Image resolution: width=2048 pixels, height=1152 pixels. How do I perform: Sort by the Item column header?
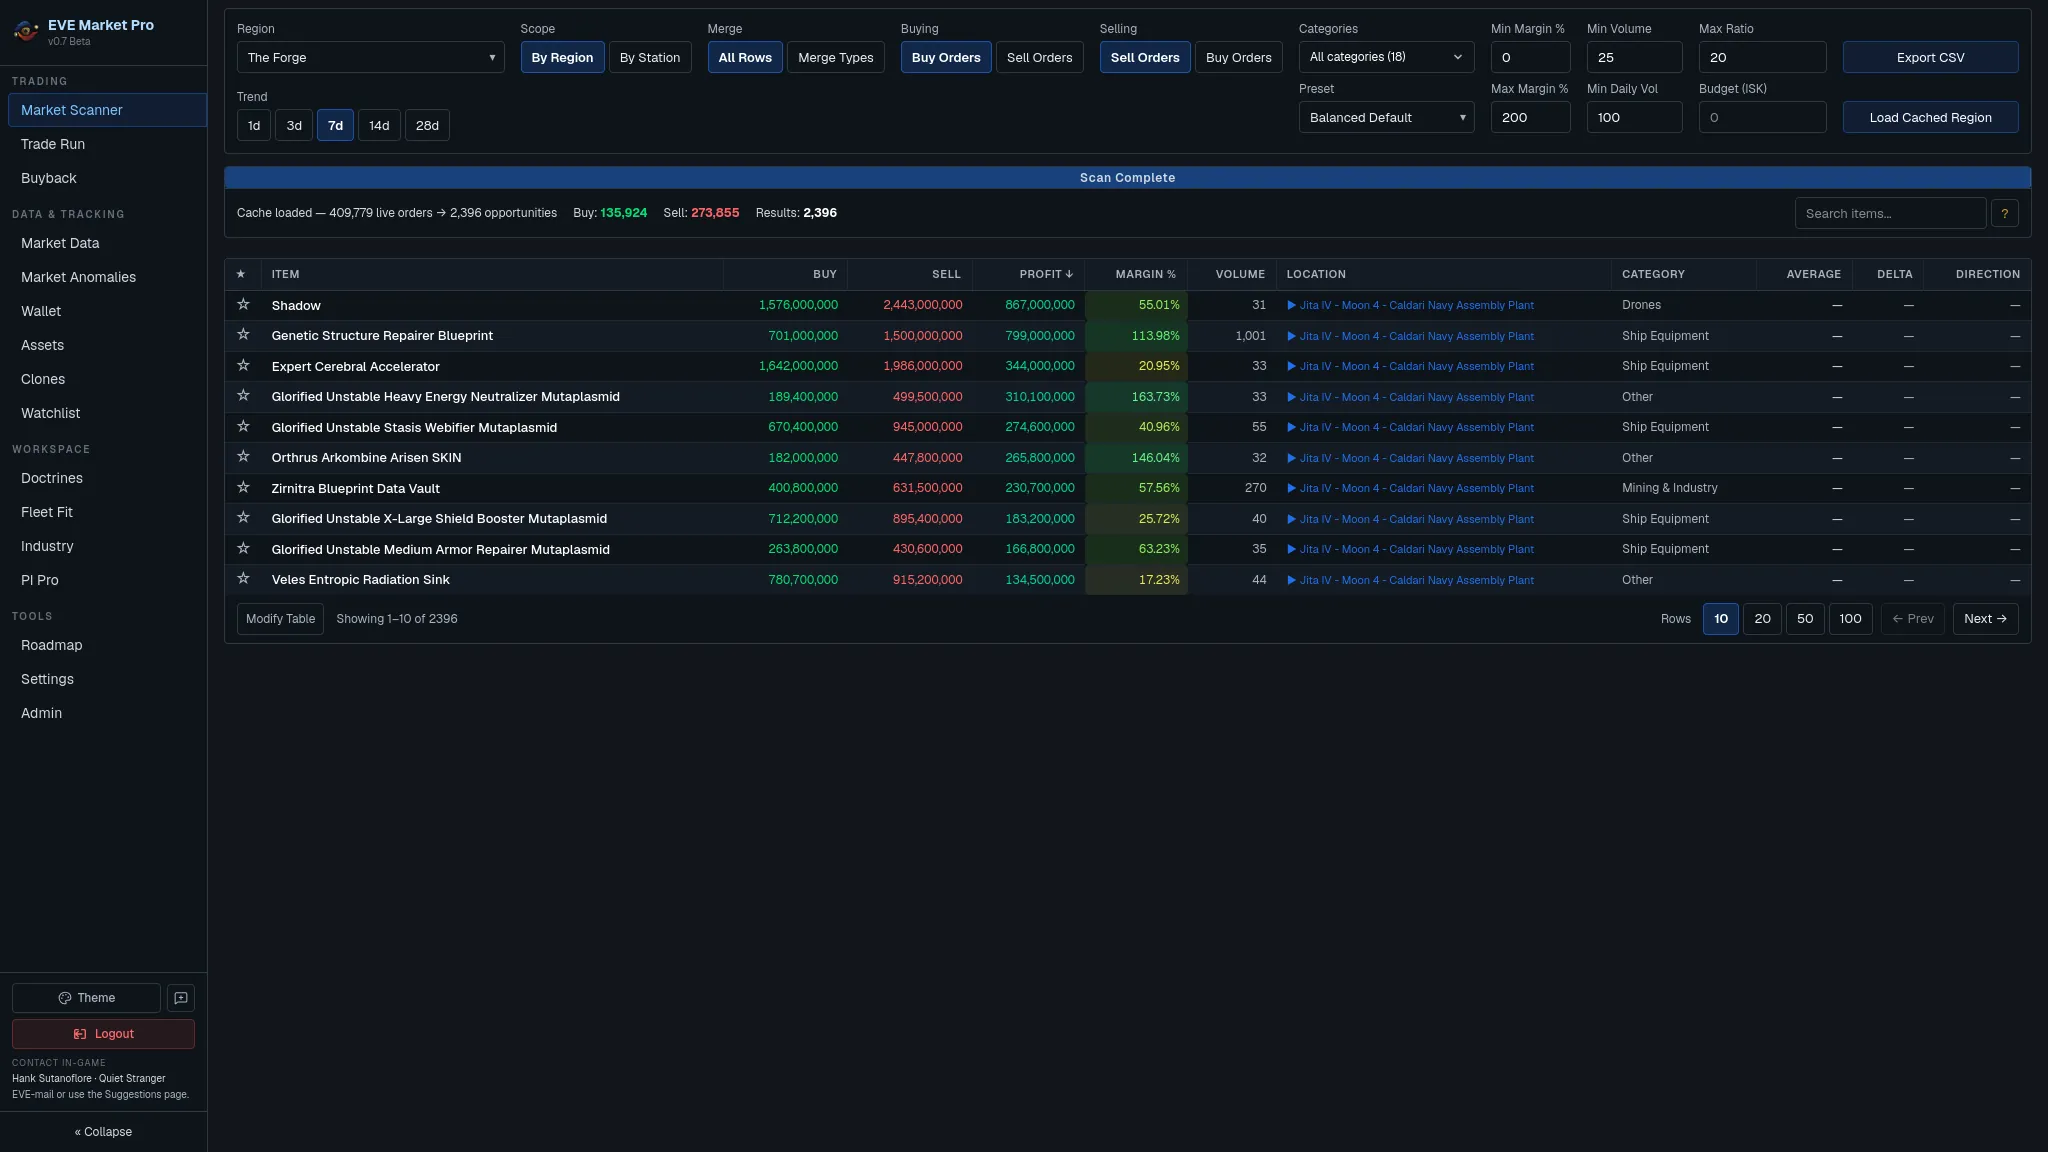[x=491, y=274]
